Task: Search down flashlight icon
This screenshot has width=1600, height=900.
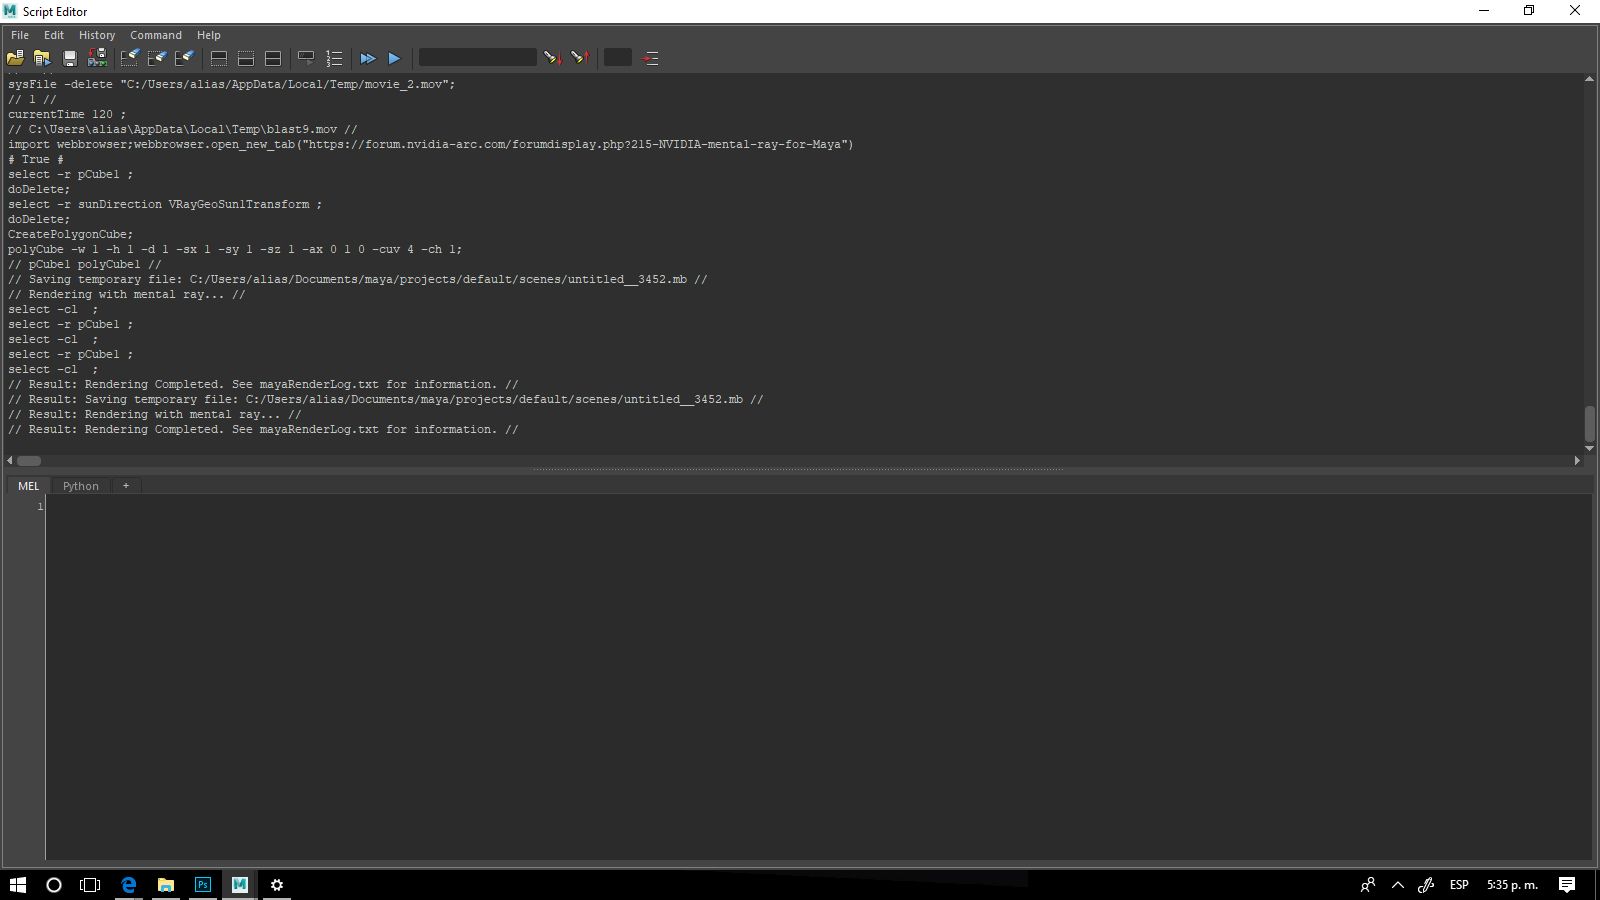Action: point(553,58)
